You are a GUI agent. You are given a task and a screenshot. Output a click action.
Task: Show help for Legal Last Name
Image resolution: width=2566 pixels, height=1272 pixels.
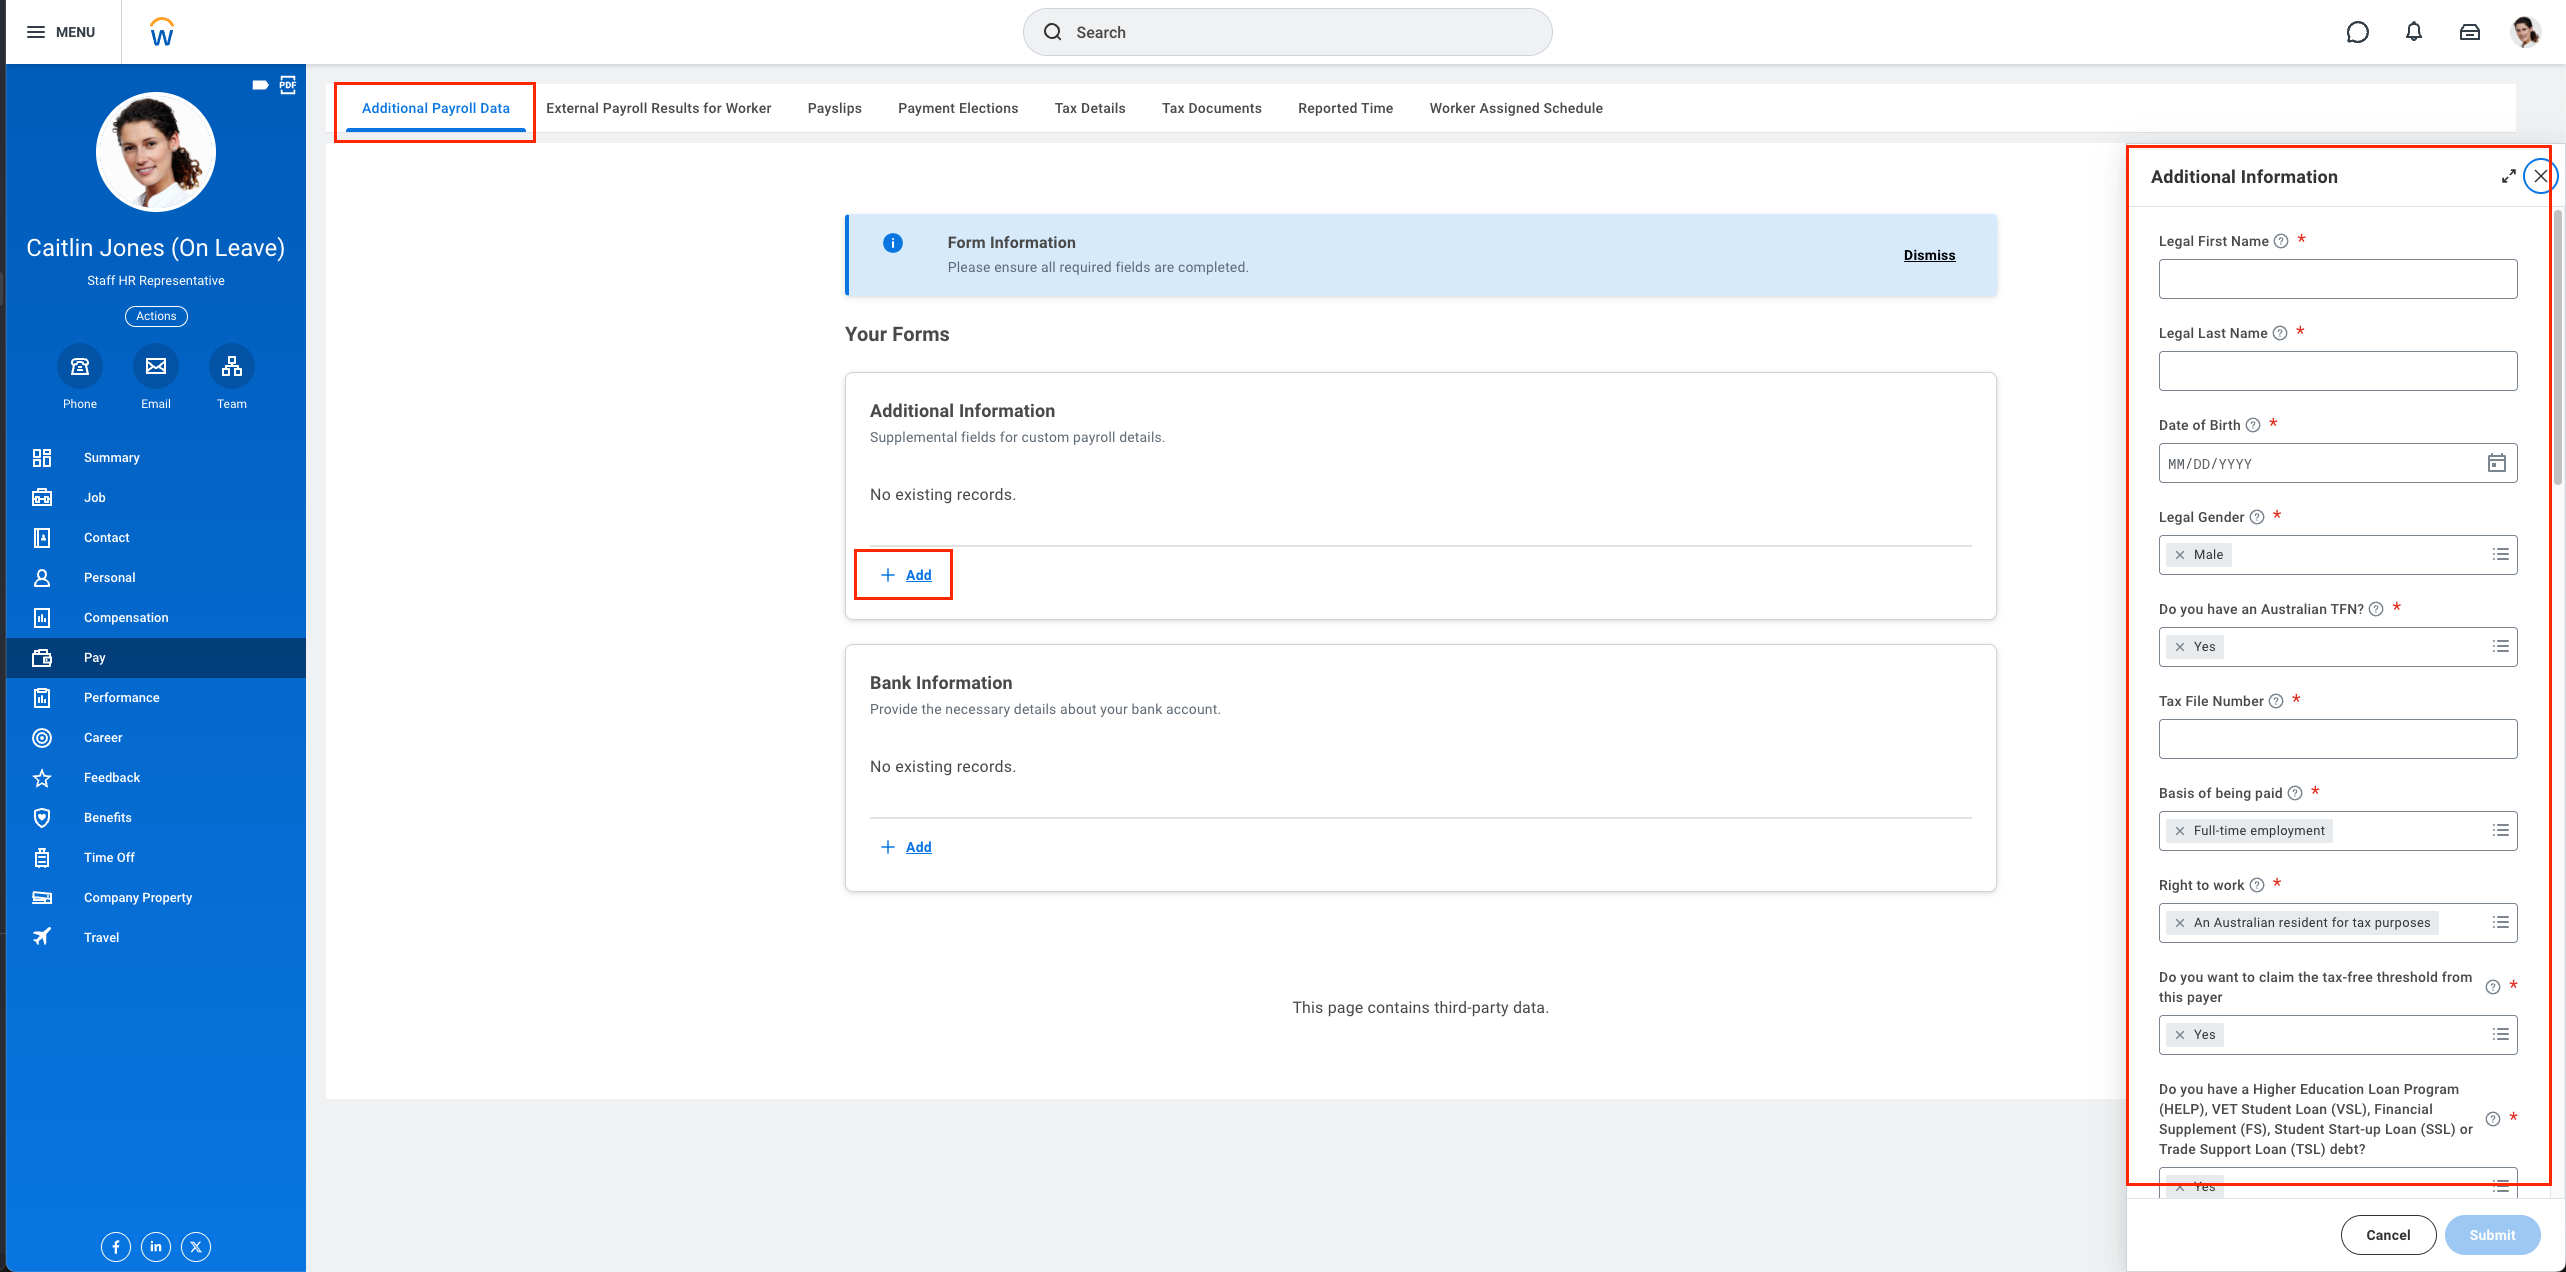pos(2280,333)
